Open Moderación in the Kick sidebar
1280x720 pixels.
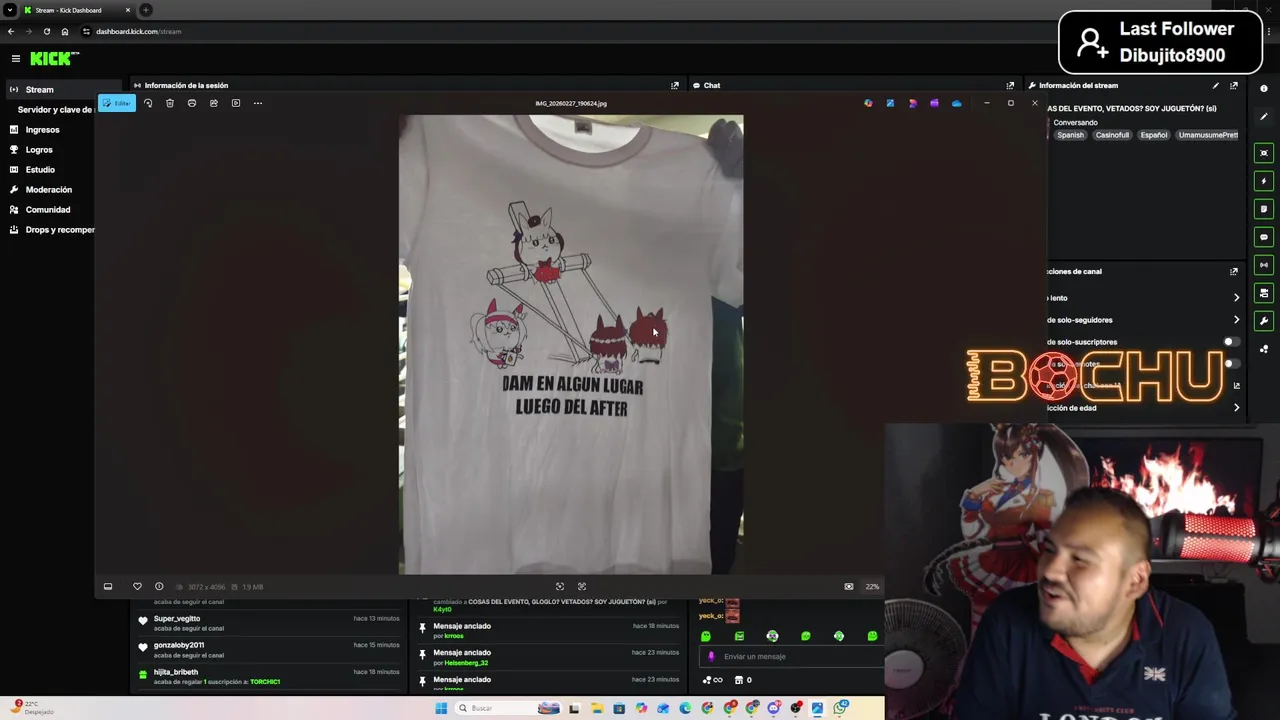48,190
